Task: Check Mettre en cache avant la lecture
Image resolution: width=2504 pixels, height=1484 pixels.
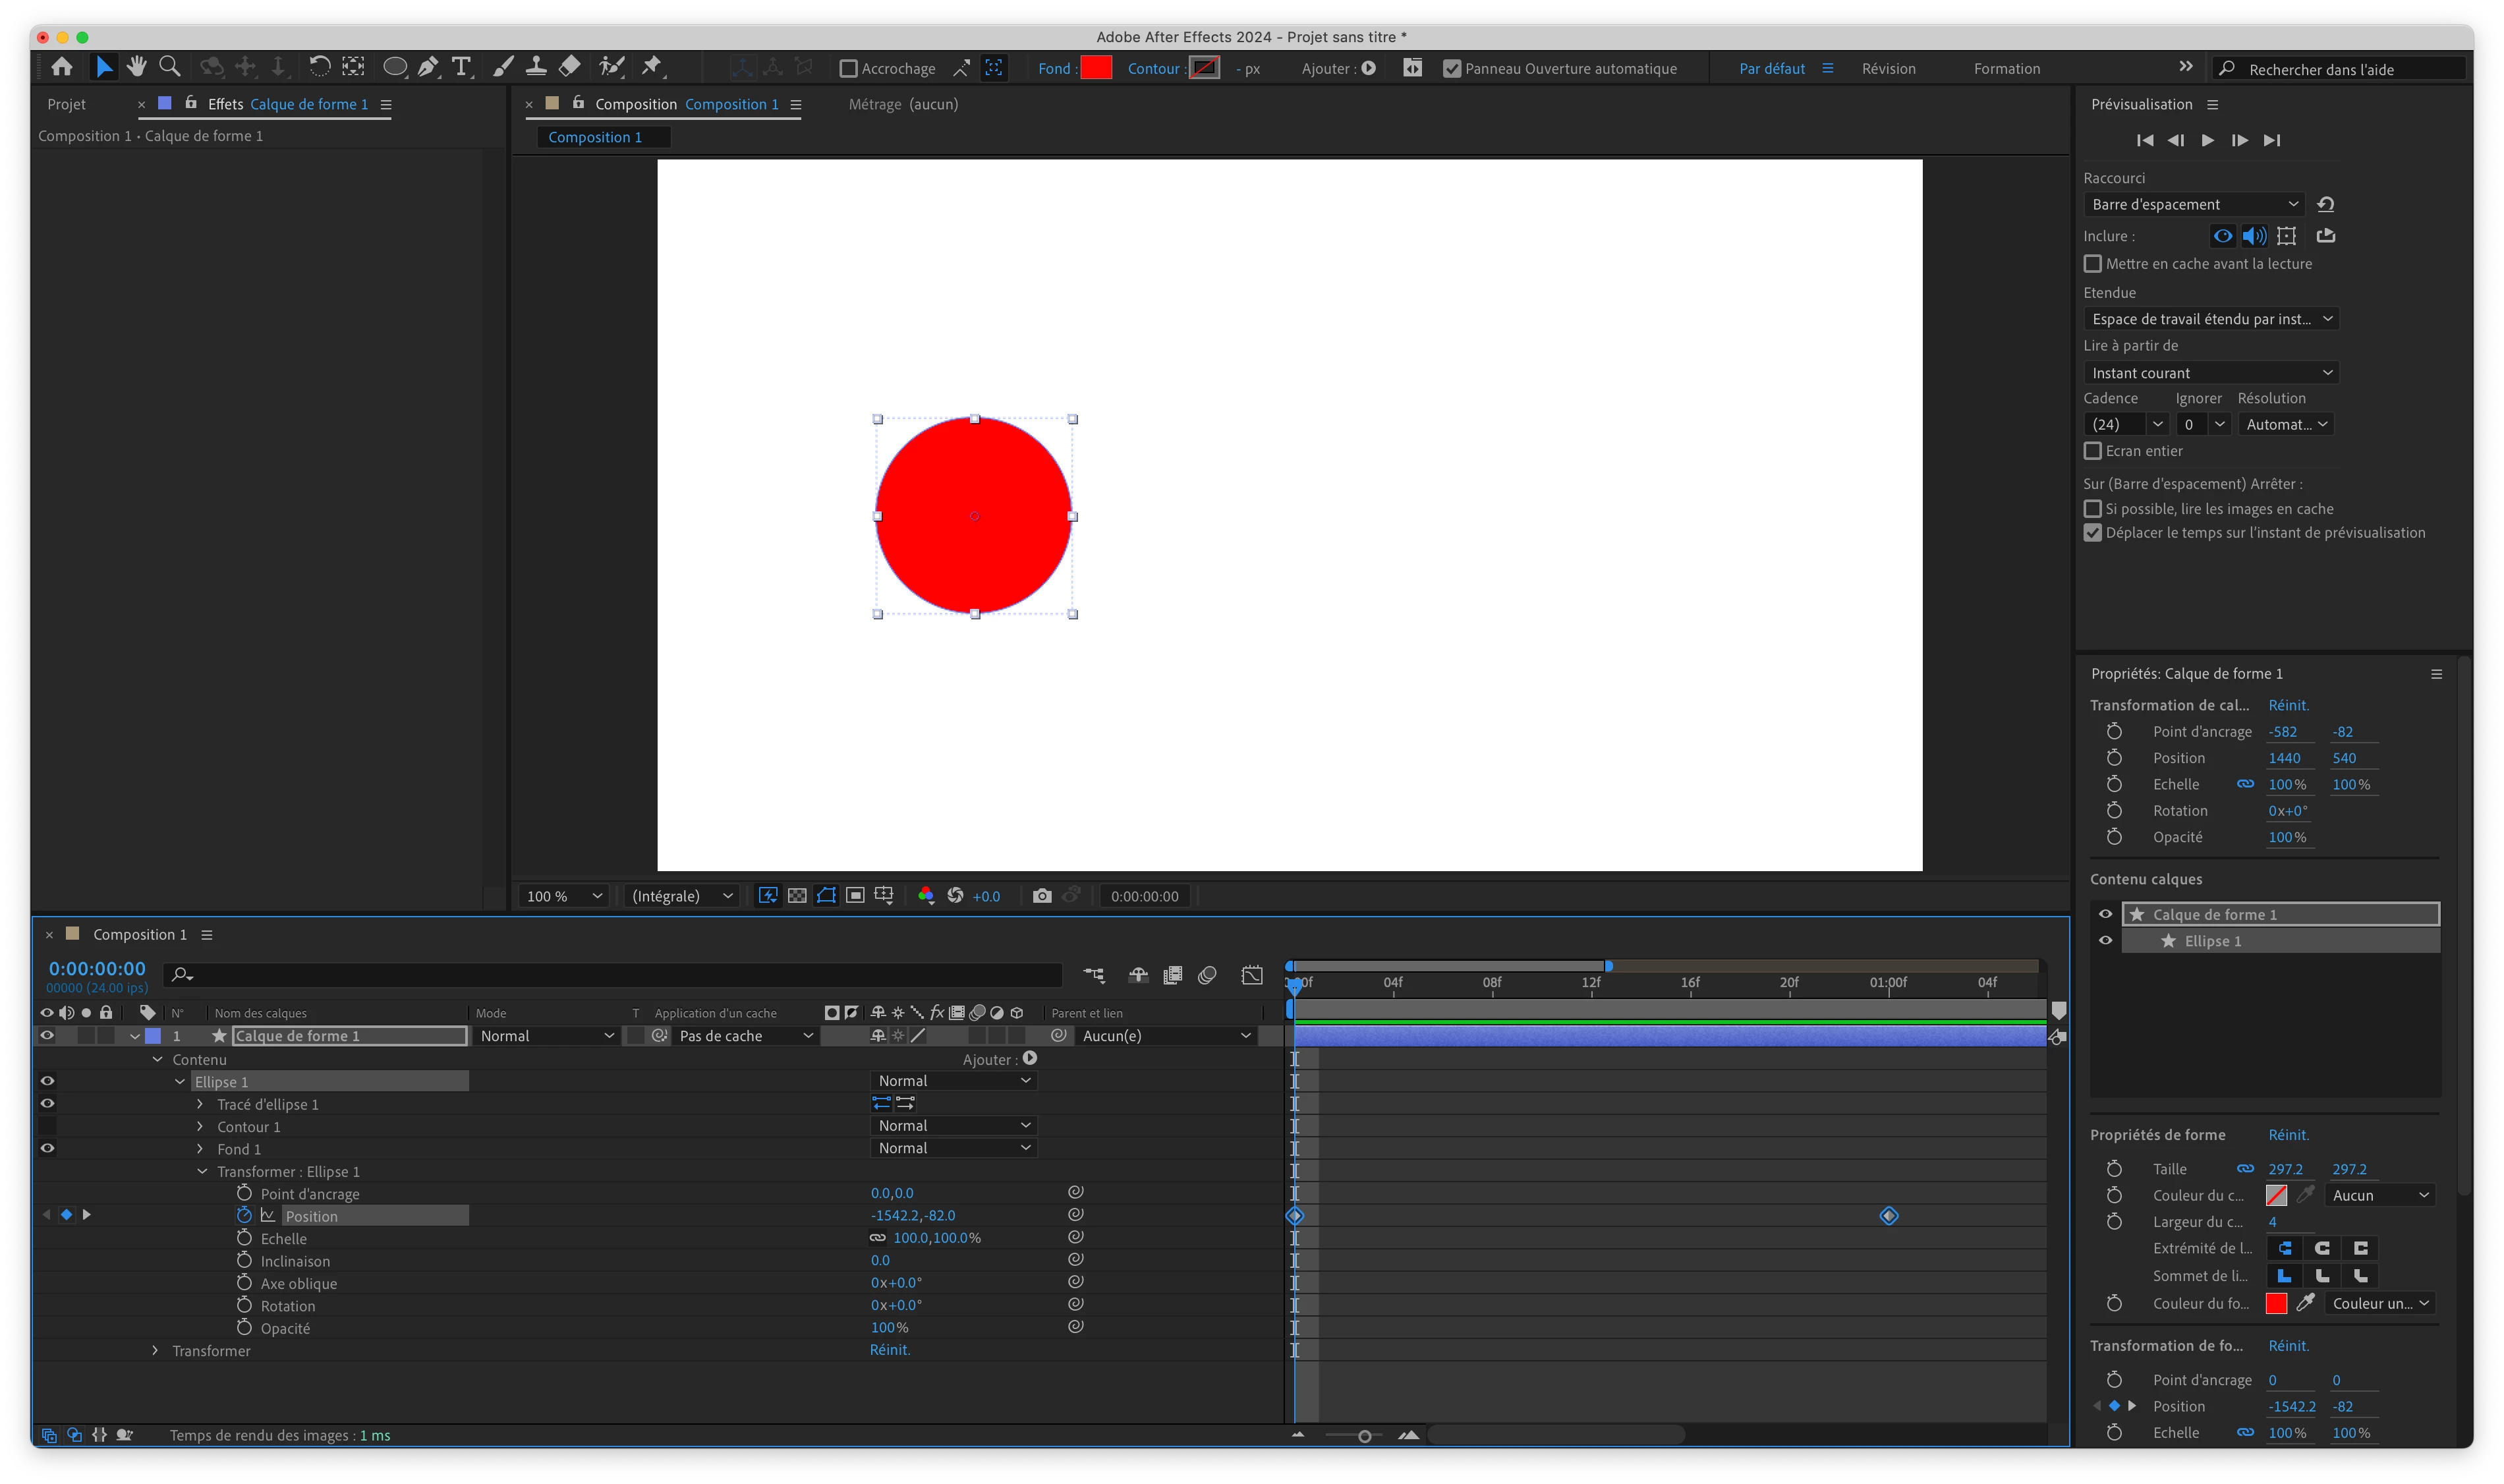Action: [x=2092, y=264]
